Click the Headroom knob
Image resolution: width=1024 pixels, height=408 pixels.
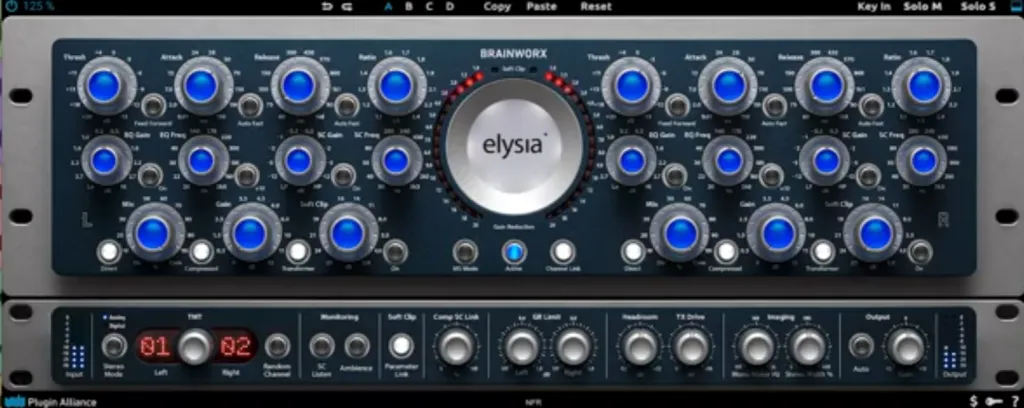pyautogui.click(x=641, y=346)
